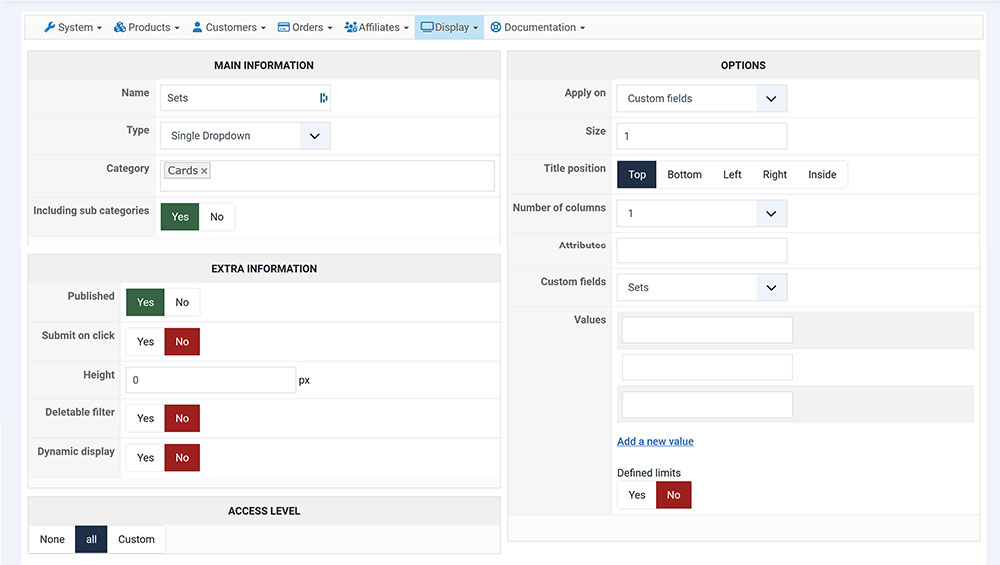Focus the Attributes text field
Viewport: 1000px width, 565px height.
click(x=701, y=250)
